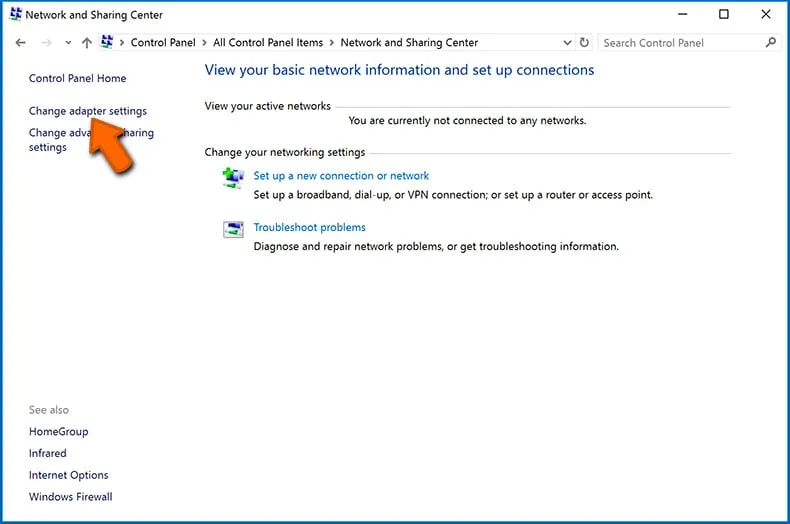Open Internet Options from See also

tap(68, 475)
